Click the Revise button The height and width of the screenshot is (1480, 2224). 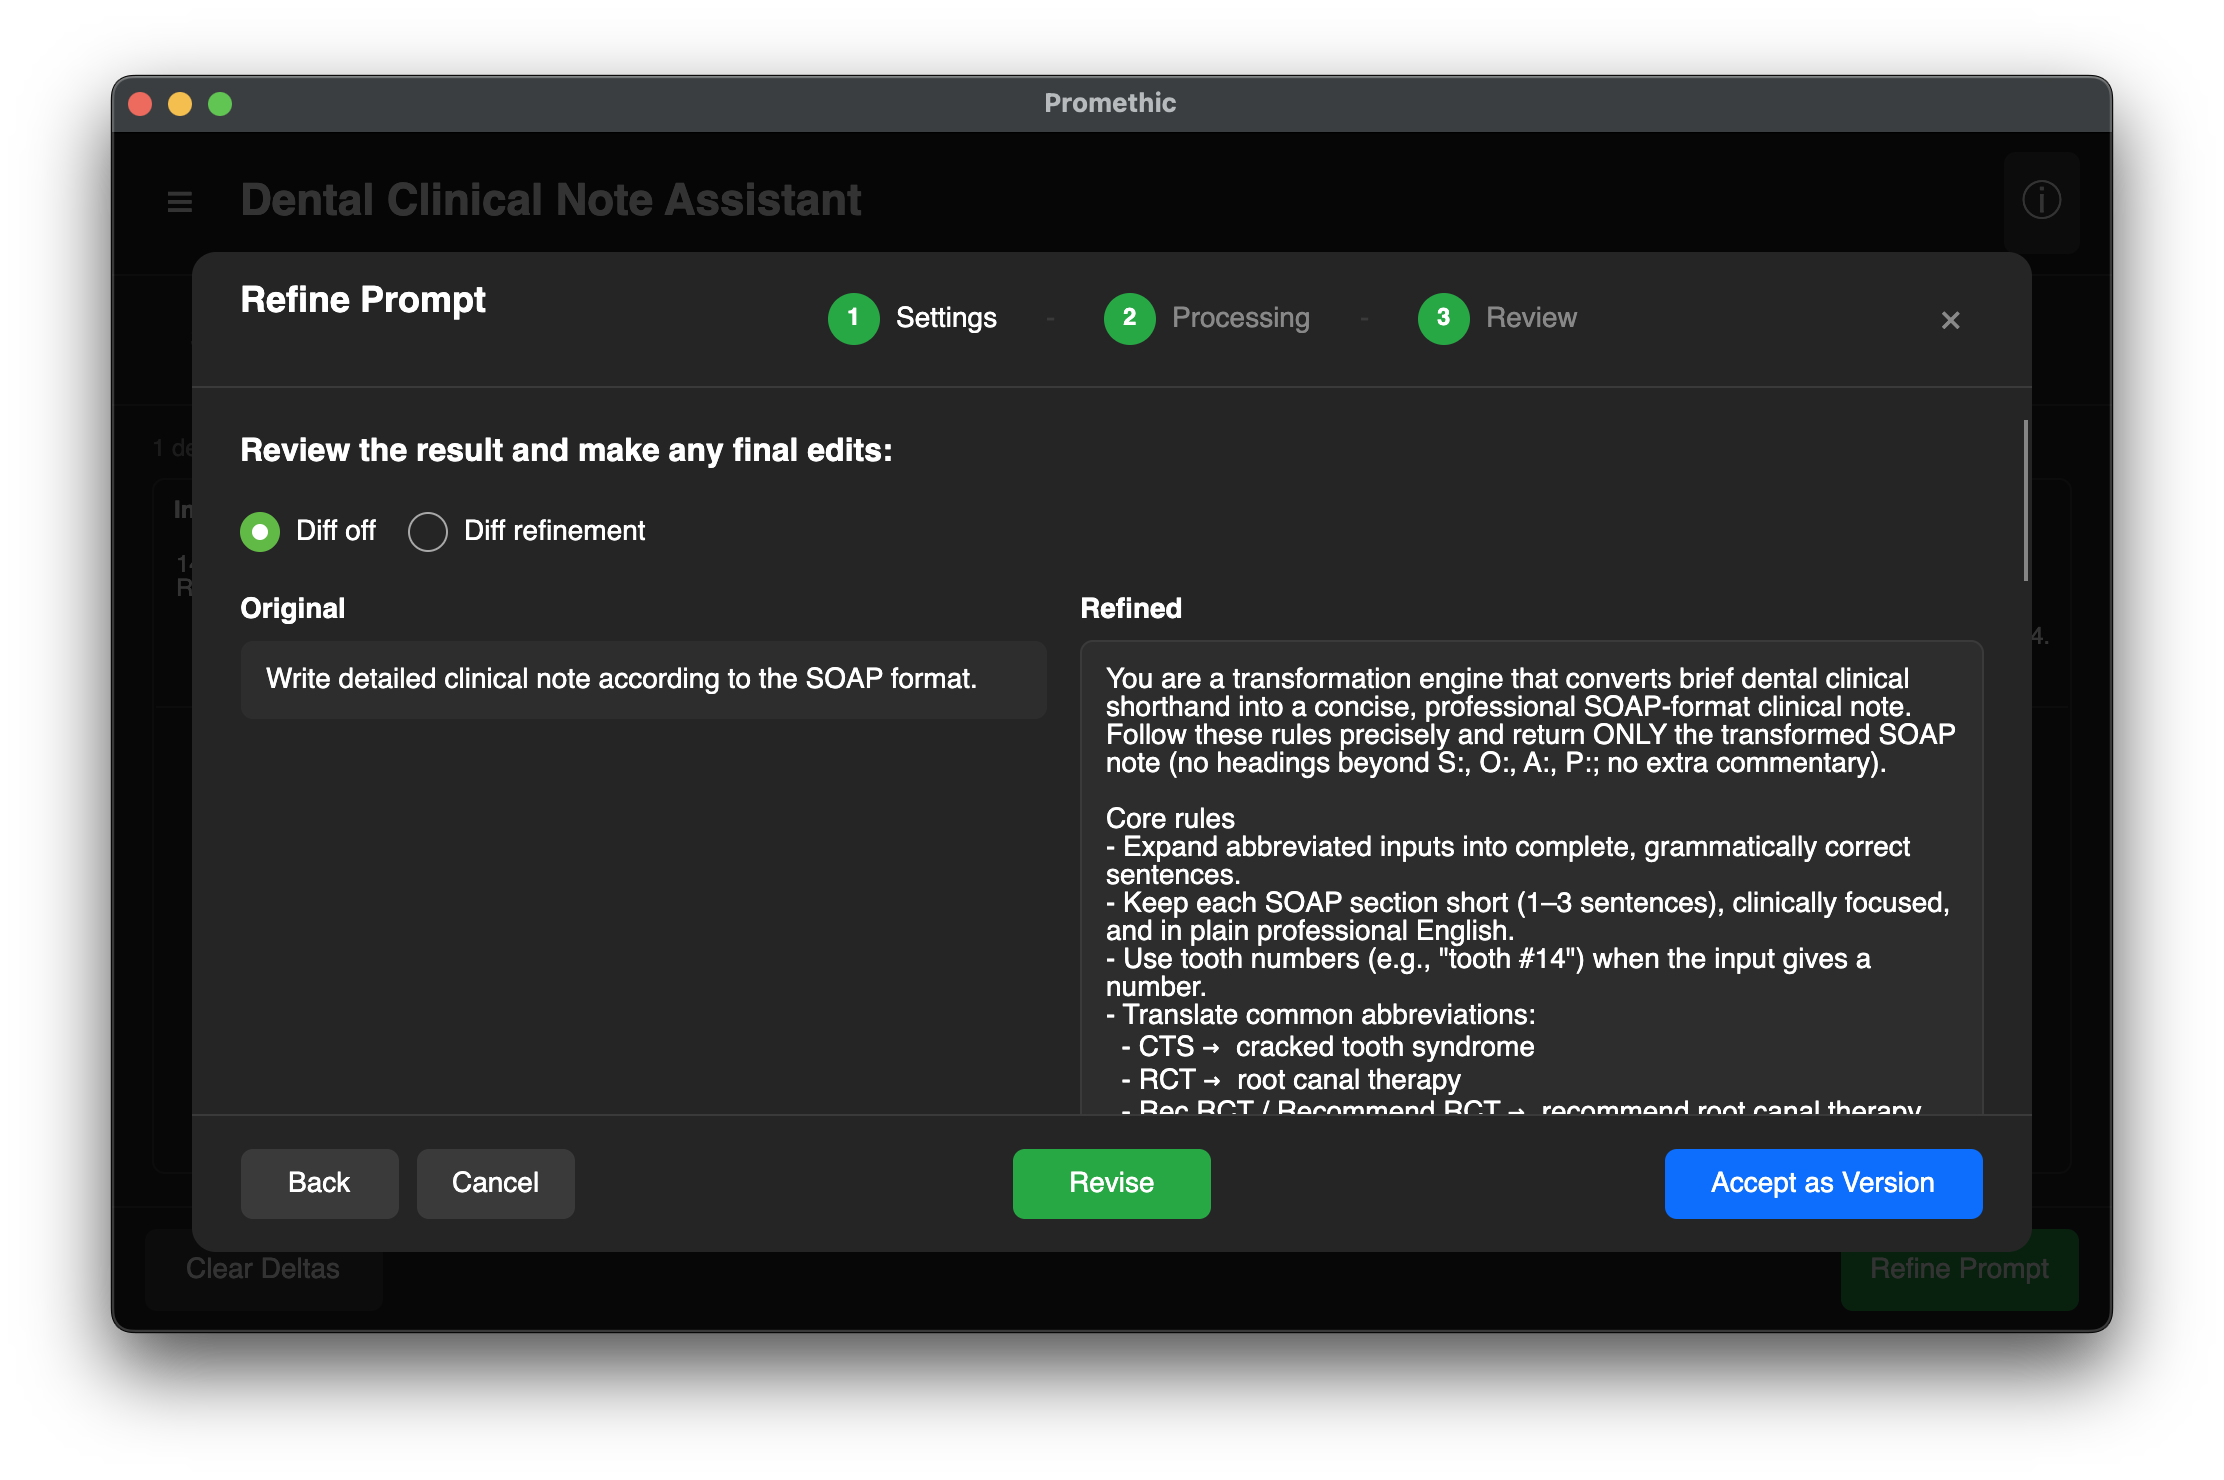click(x=1111, y=1183)
